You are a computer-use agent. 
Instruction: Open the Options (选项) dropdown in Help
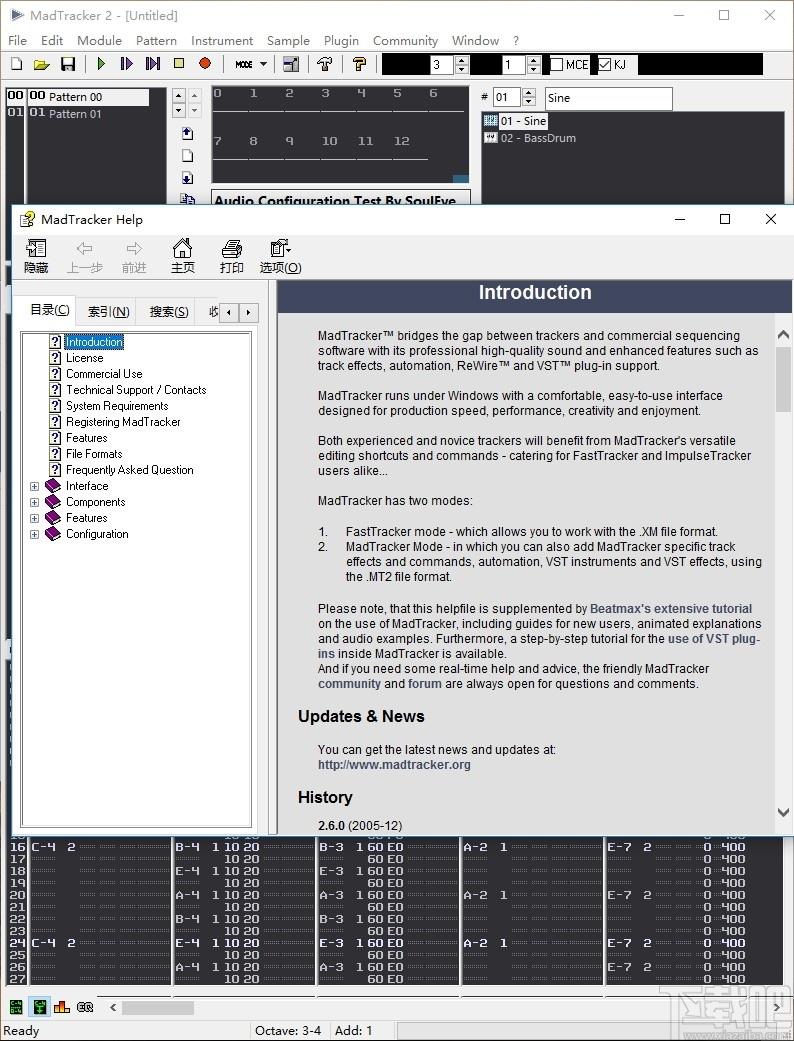(280, 256)
